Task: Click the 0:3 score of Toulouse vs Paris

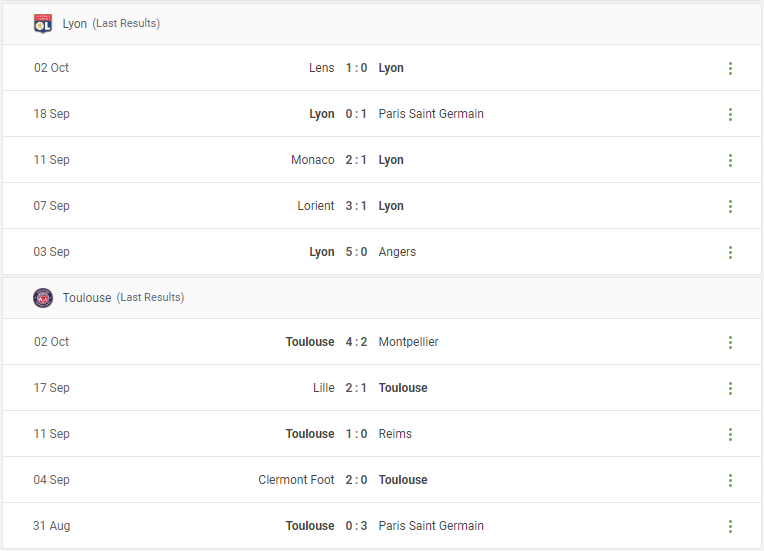Action: coord(356,526)
